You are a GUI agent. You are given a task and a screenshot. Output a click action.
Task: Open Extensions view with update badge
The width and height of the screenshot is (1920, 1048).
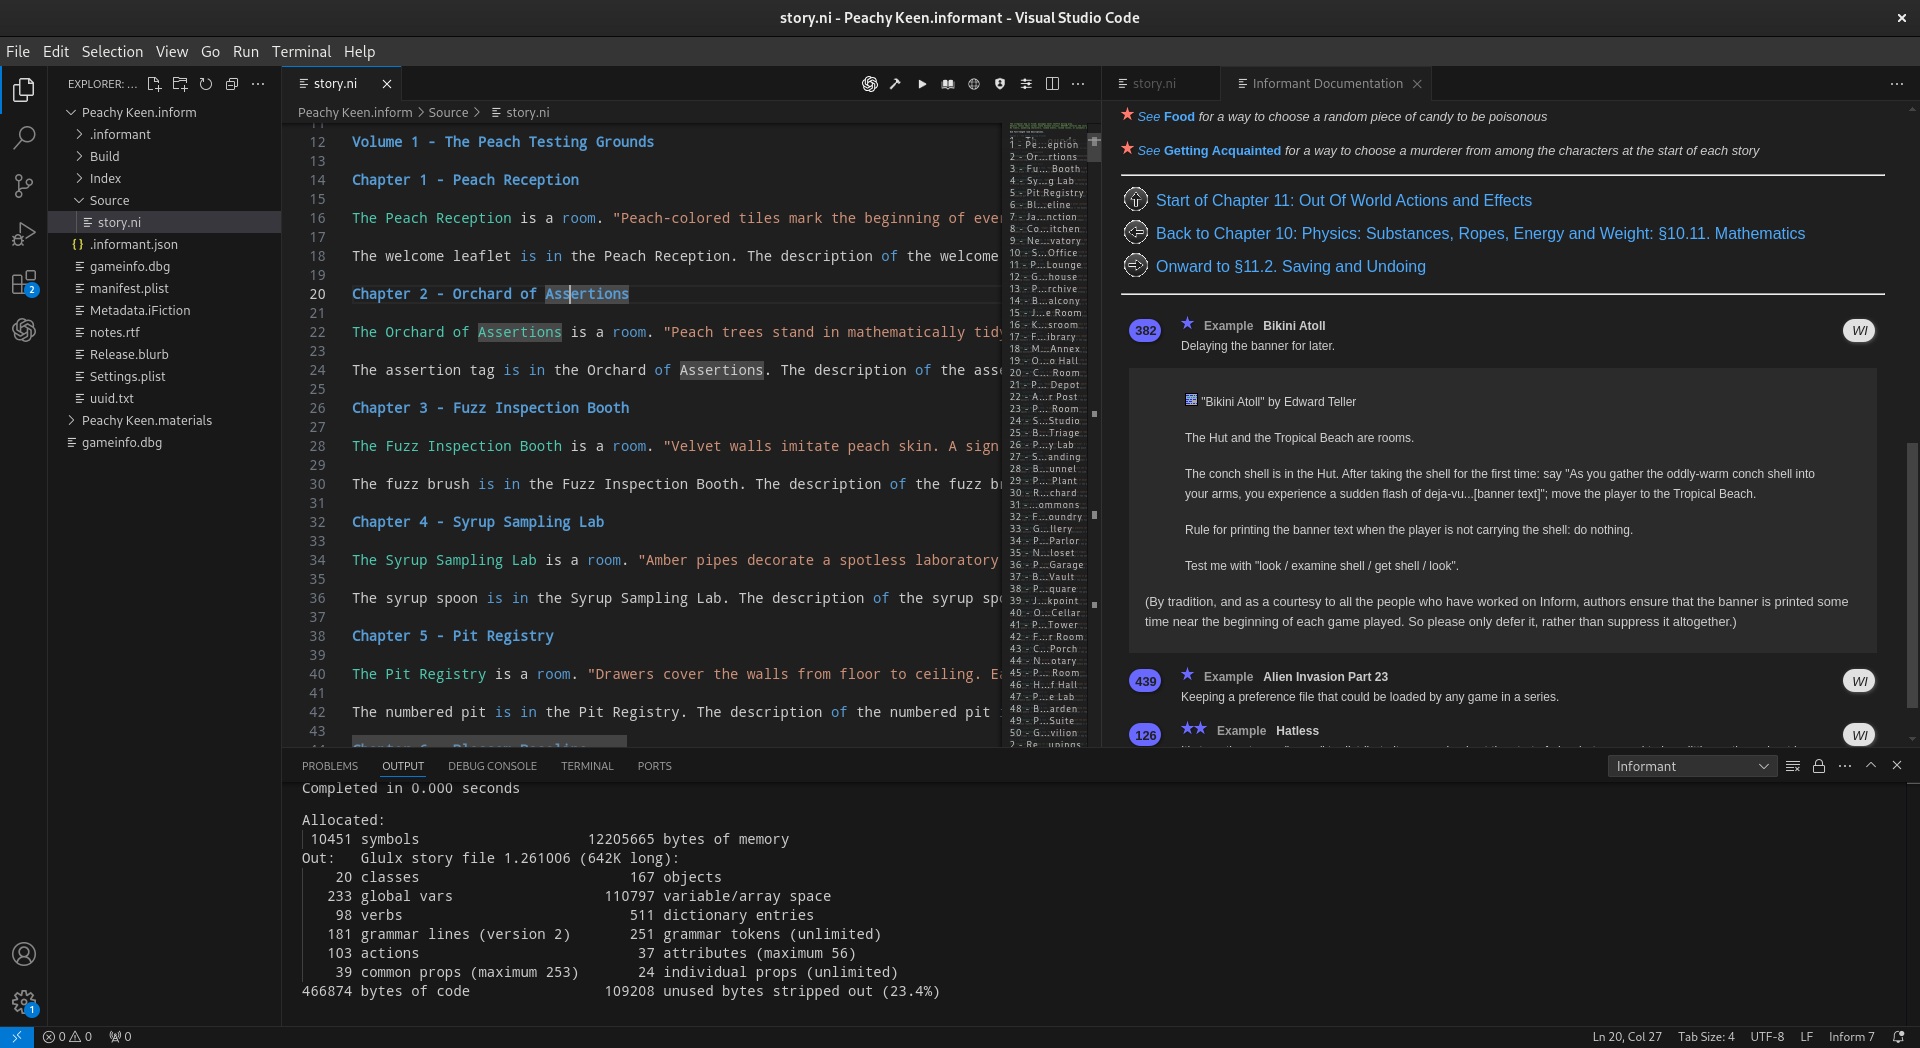pos(24,282)
